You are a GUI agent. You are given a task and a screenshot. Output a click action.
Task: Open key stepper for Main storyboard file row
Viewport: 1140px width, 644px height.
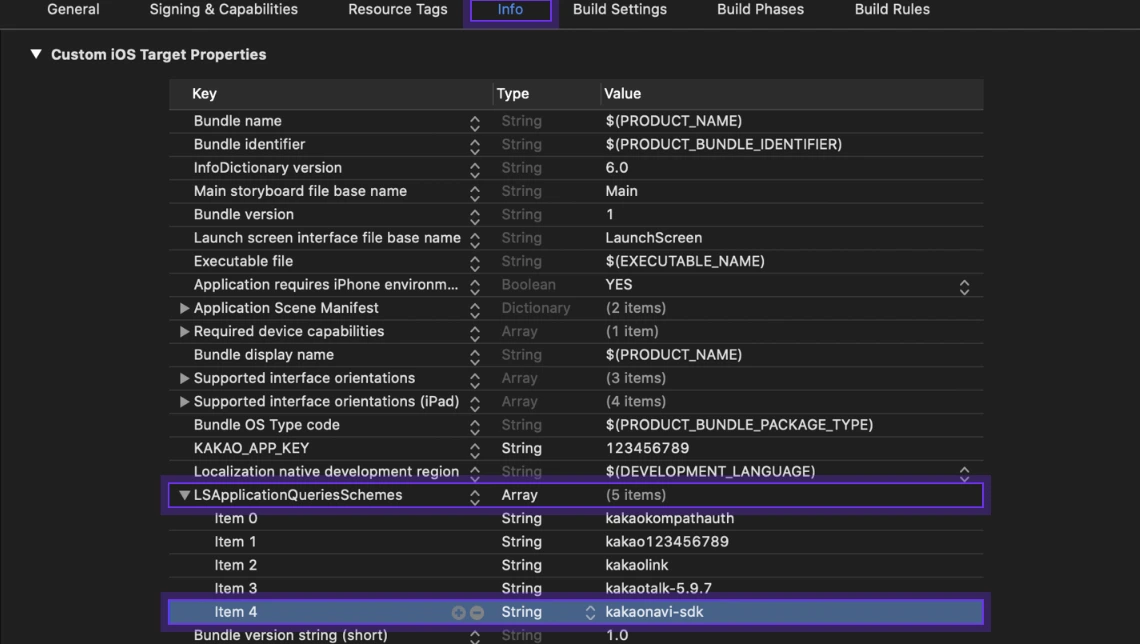475,193
